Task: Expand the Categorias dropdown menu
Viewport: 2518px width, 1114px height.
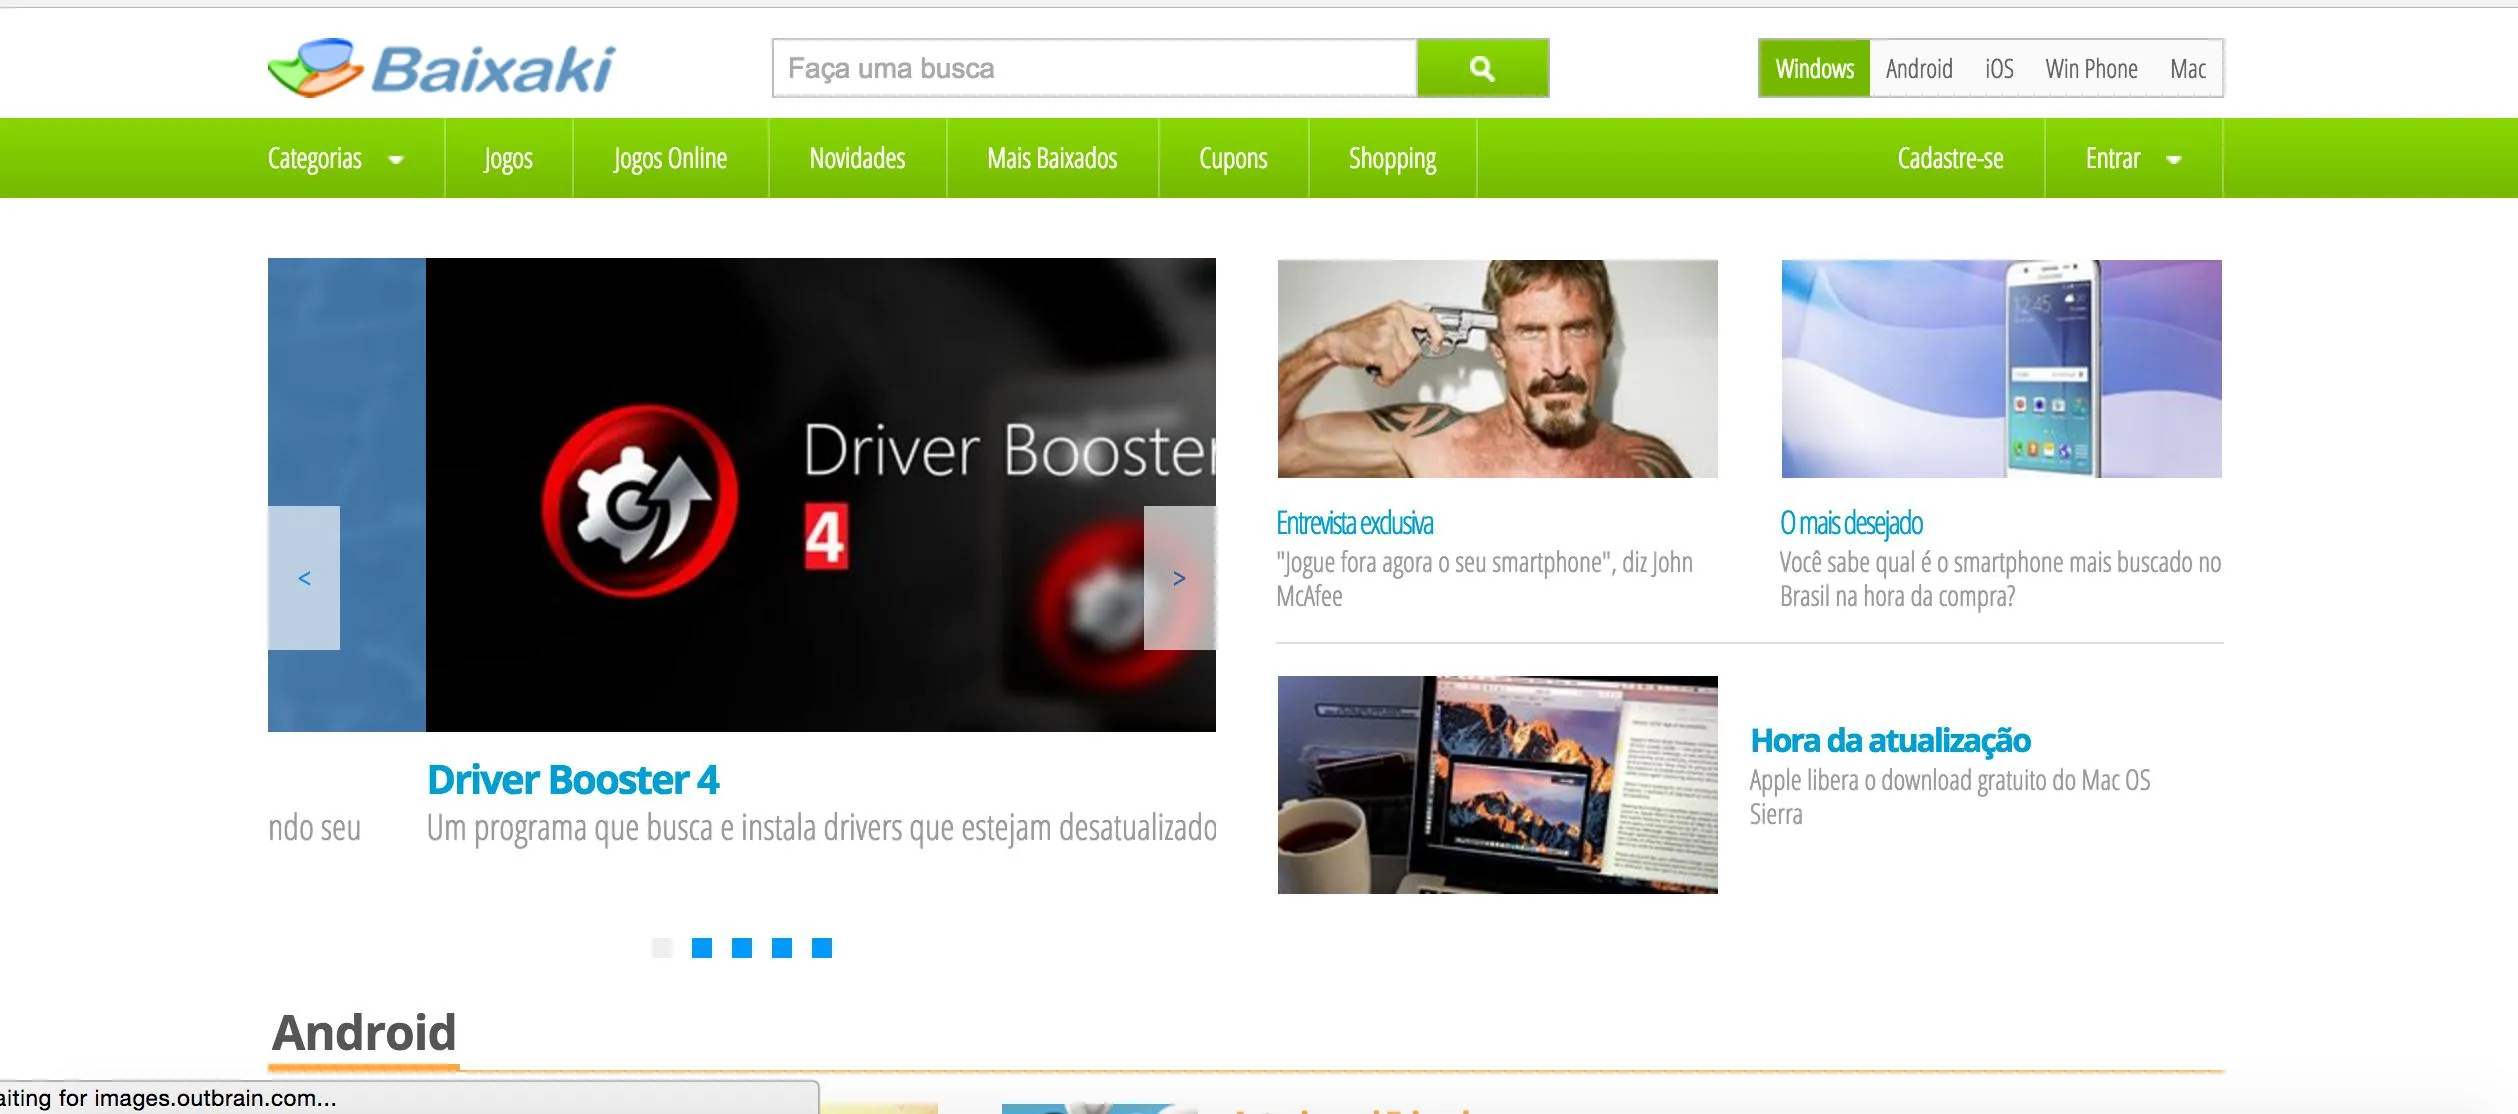Action: click(335, 158)
